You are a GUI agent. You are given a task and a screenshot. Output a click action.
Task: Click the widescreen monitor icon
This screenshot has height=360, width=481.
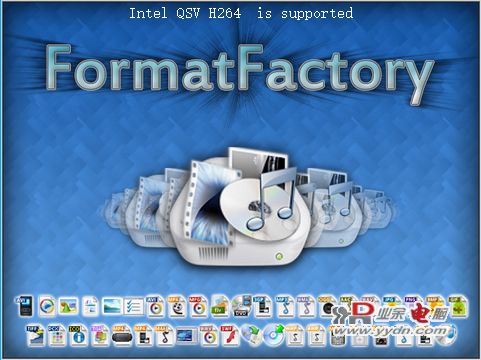[187, 335]
